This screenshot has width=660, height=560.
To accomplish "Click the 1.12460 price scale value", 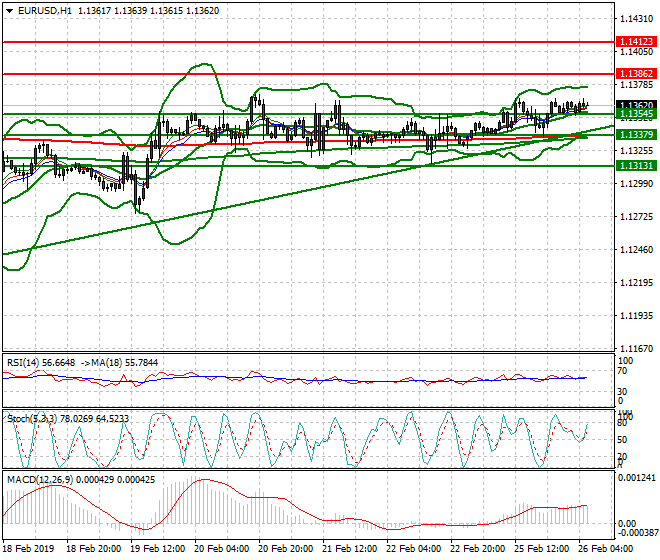I will (636, 250).
